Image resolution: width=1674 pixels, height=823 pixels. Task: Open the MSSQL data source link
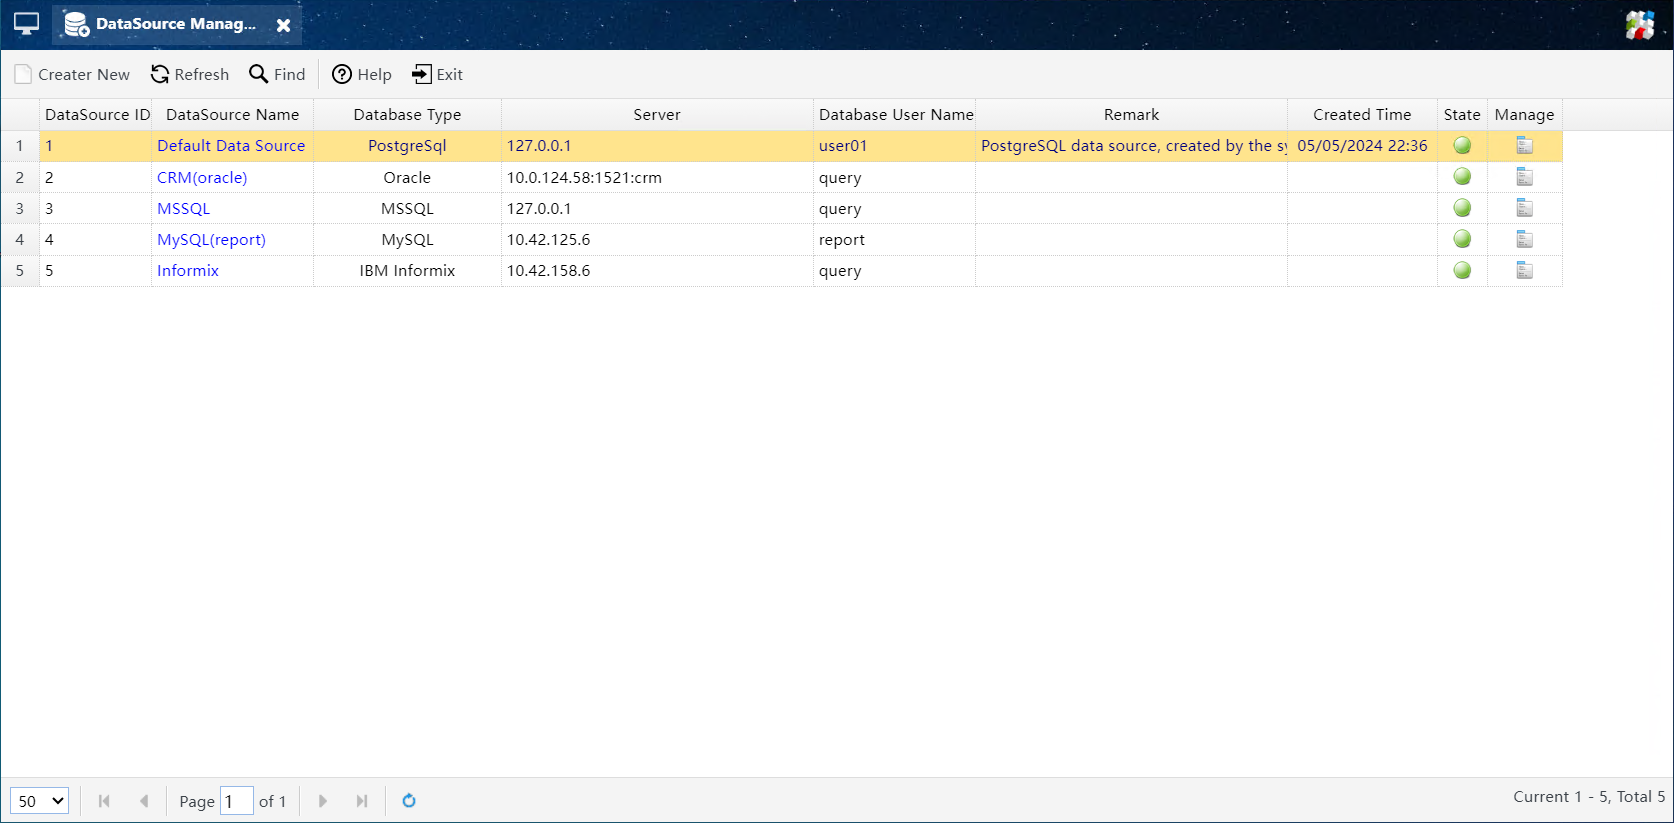tap(183, 209)
